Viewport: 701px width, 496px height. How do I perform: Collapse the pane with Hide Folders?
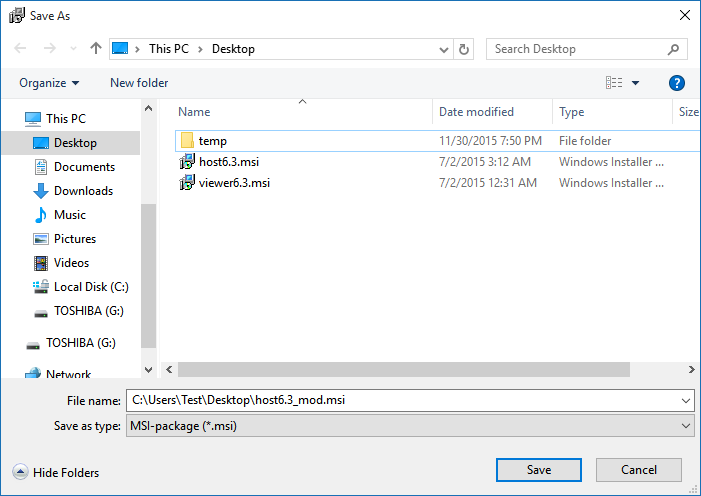[x=57, y=473]
